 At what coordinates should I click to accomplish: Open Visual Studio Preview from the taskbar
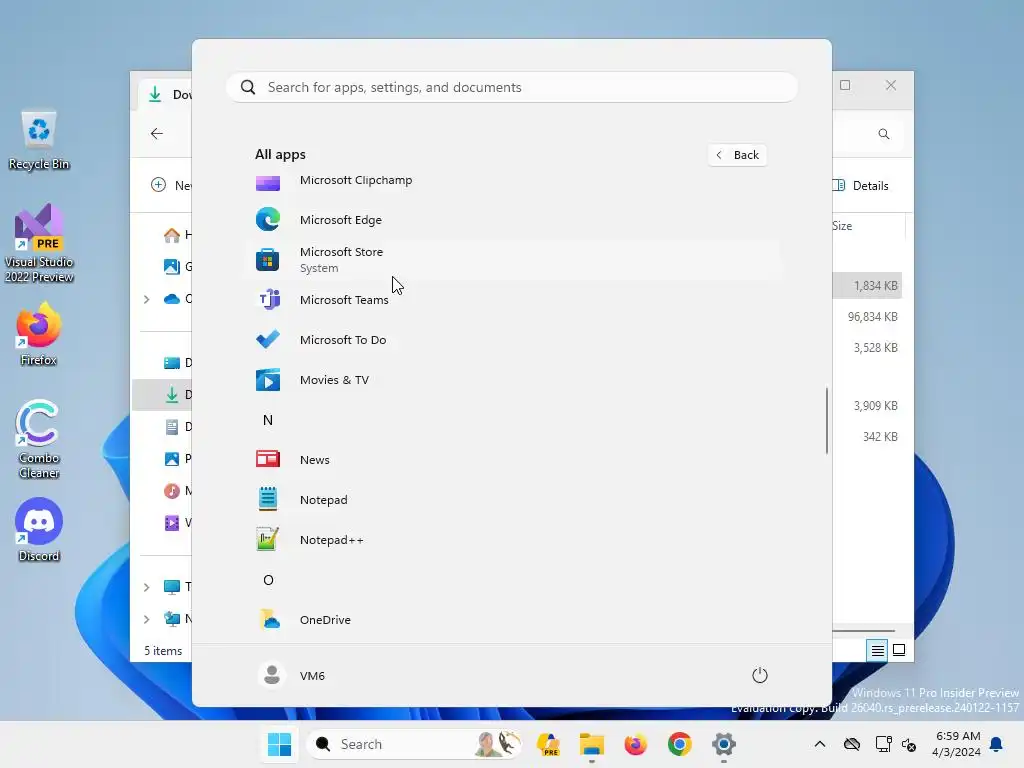pyautogui.click(x=548, y=744)
